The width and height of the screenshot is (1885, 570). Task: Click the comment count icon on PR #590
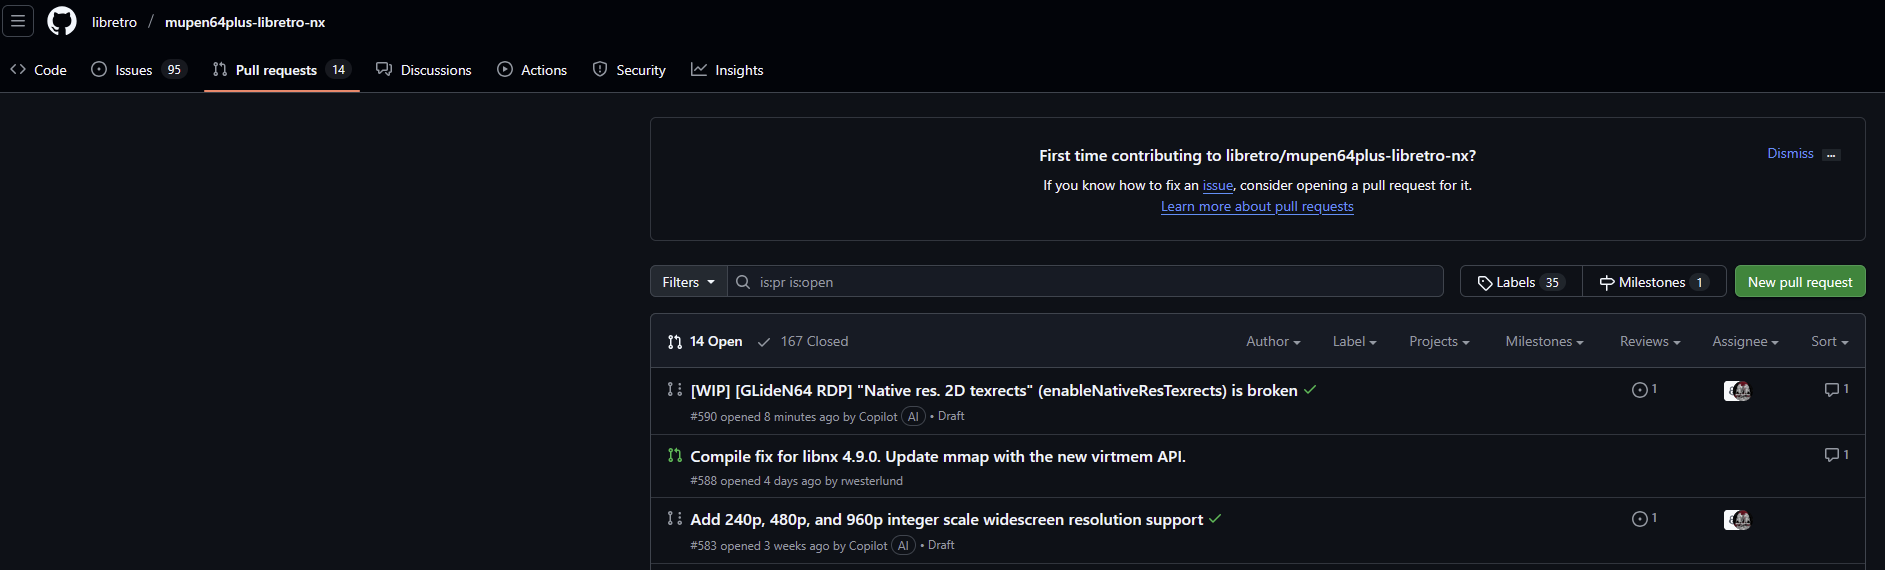coord(1836,390)
